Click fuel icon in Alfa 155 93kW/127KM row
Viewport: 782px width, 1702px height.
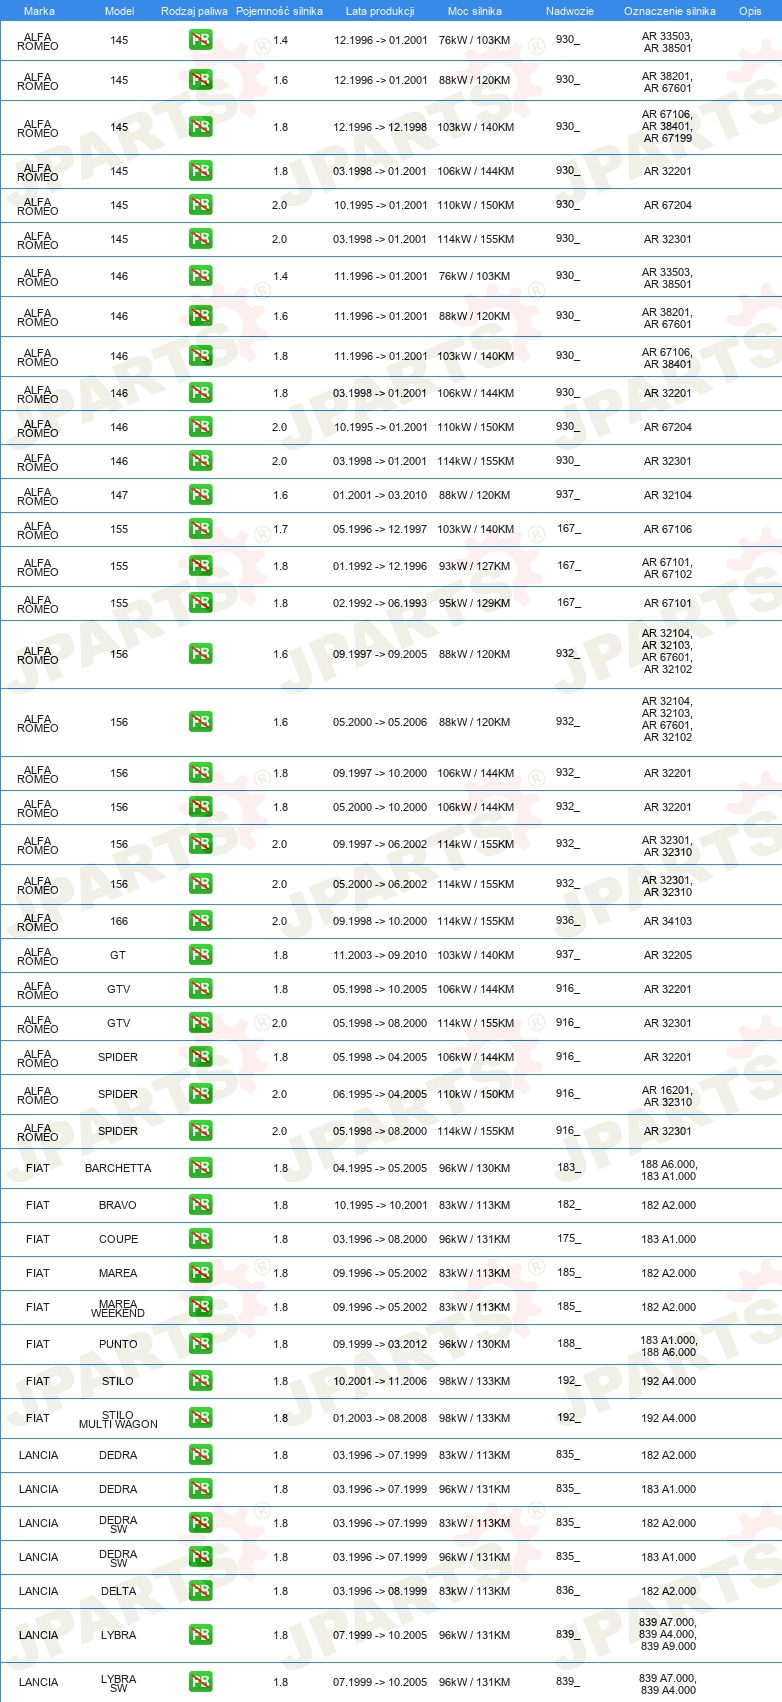pyautogui.click(x=201, y=567)
